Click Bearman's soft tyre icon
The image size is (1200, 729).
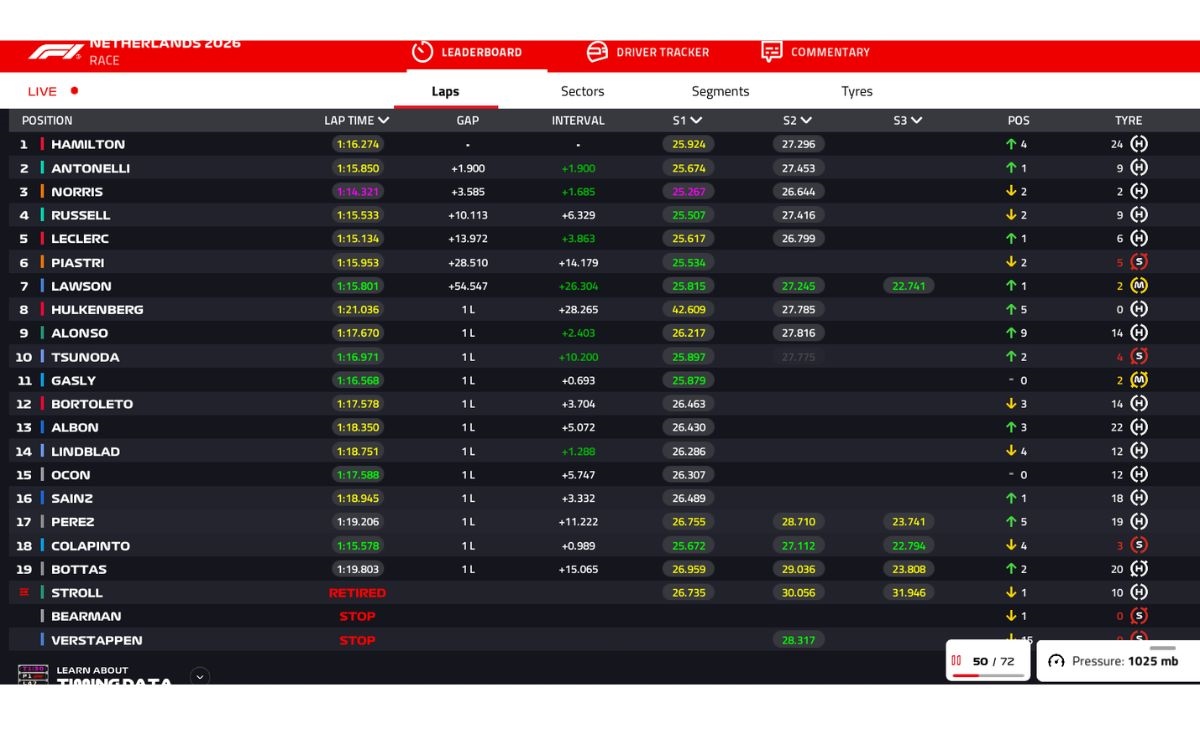coord(1138,616)
